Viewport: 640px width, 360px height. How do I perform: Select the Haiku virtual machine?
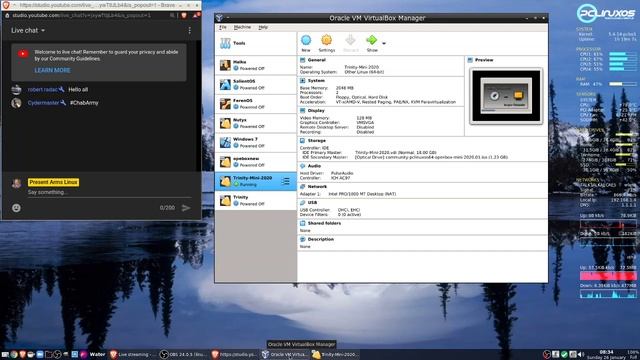(256, 65)
